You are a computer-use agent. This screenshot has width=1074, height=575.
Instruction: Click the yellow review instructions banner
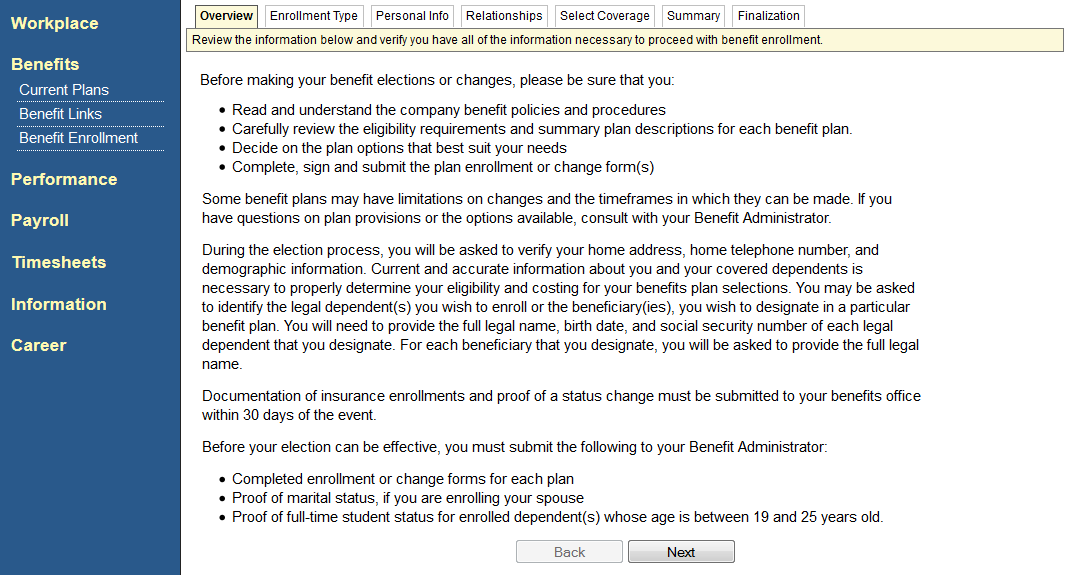pos(625,40)
